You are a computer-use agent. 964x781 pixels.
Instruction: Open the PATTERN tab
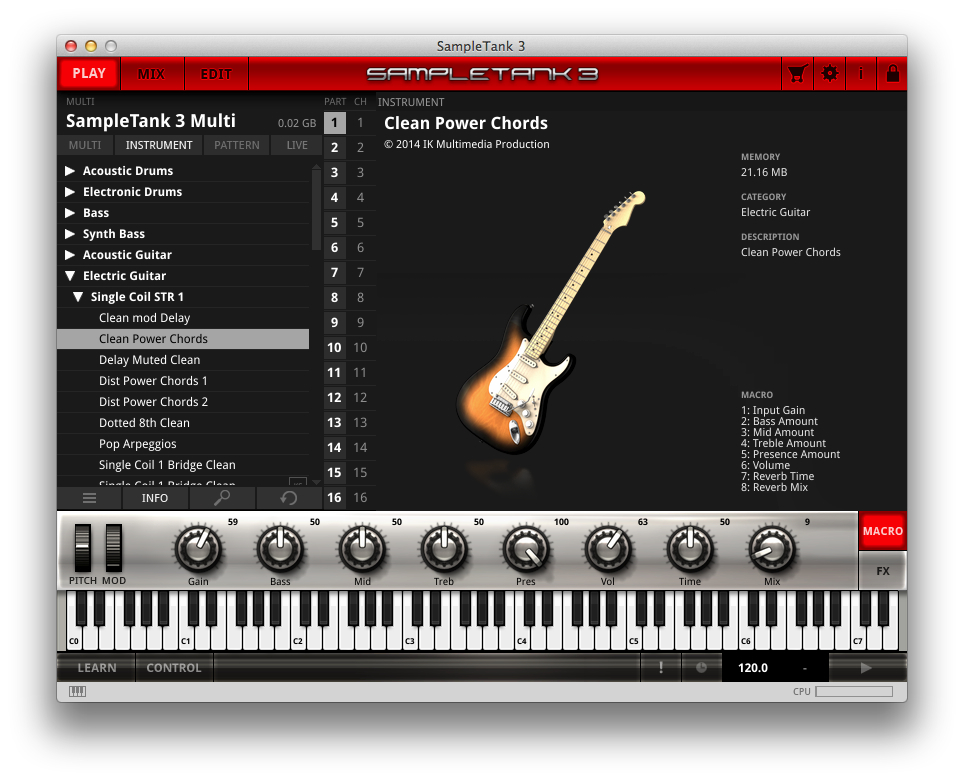pos(236,145)
